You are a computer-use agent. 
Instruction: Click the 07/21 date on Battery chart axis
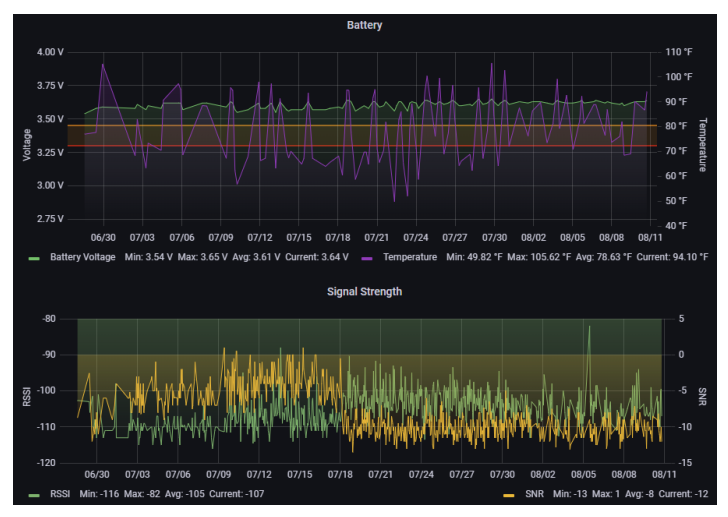[377, 238]
